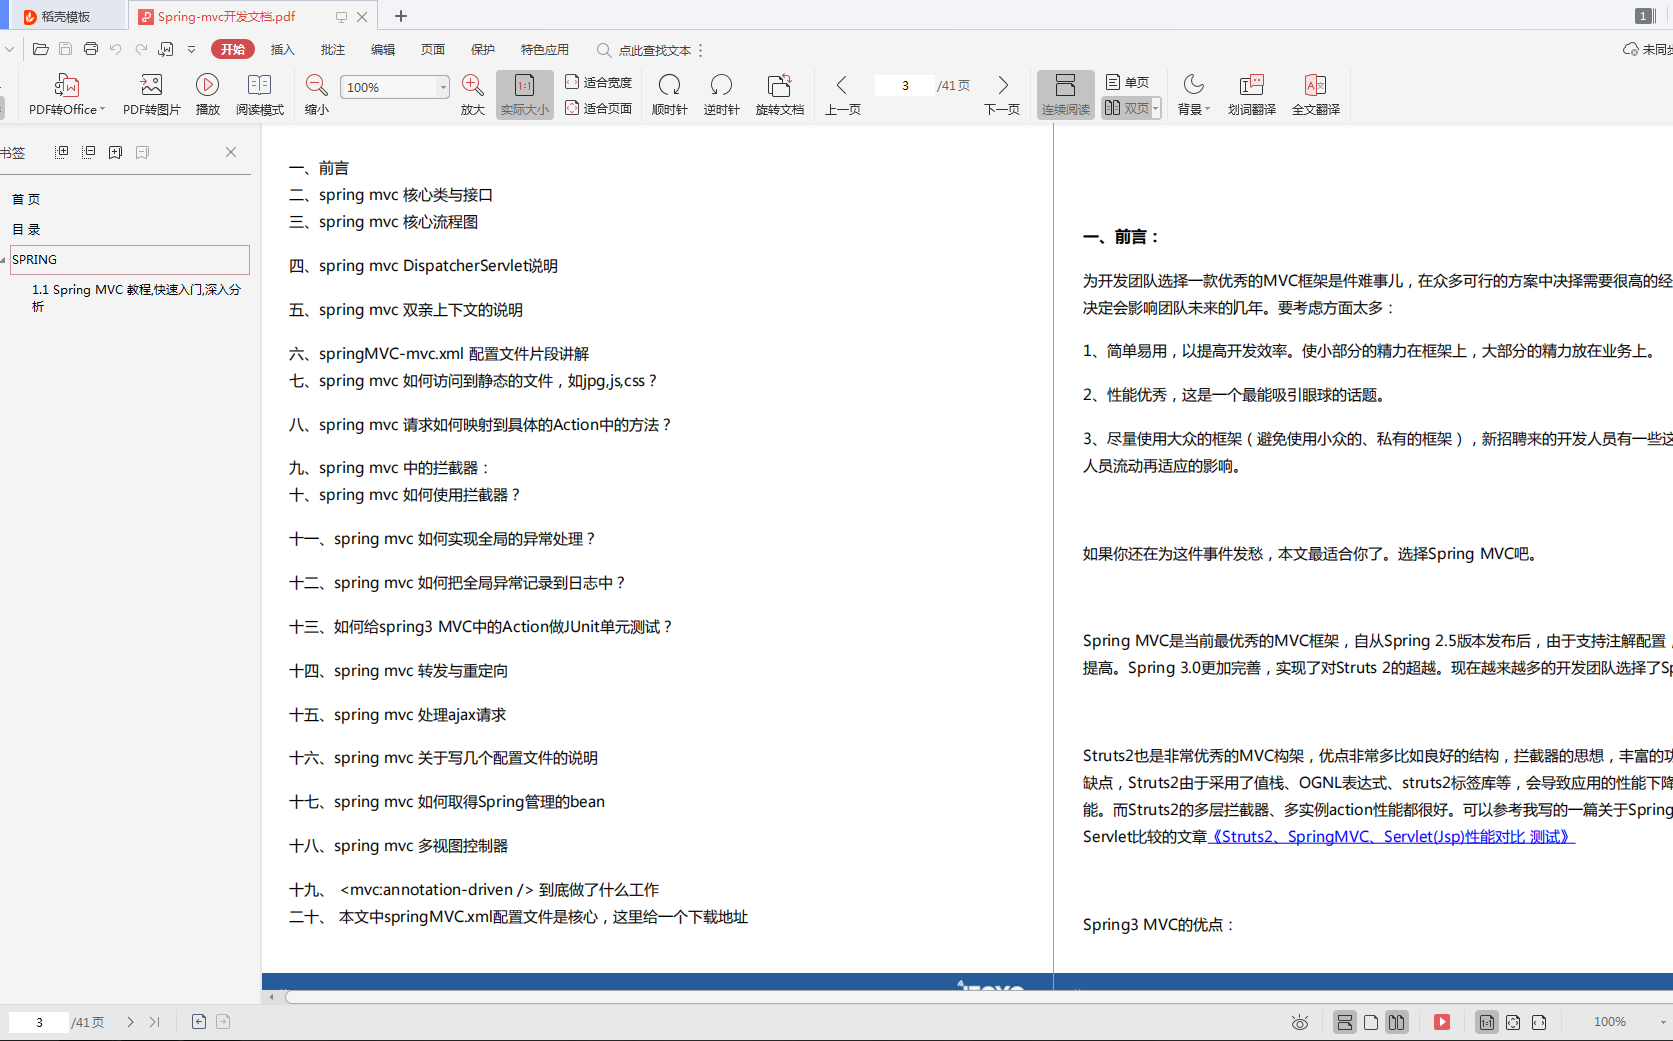
Task: Open the 特色应用 ribbon tab
Action: 545,49
